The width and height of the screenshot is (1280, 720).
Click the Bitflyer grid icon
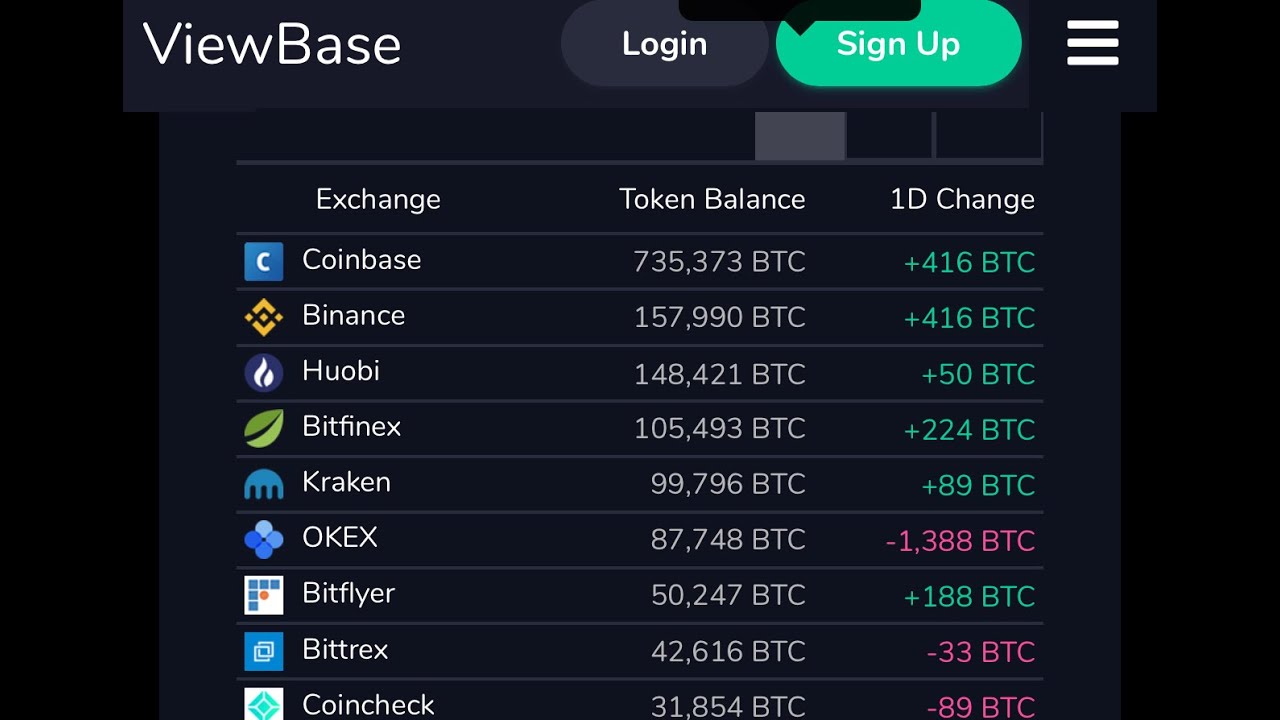(263, 594)
